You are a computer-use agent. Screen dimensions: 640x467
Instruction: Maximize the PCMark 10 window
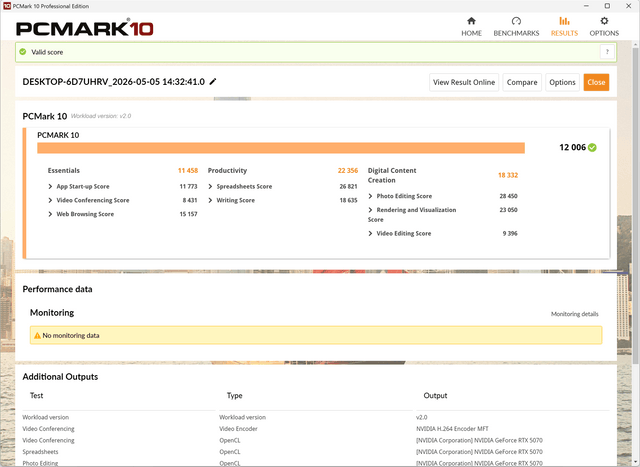pos(607,6)
